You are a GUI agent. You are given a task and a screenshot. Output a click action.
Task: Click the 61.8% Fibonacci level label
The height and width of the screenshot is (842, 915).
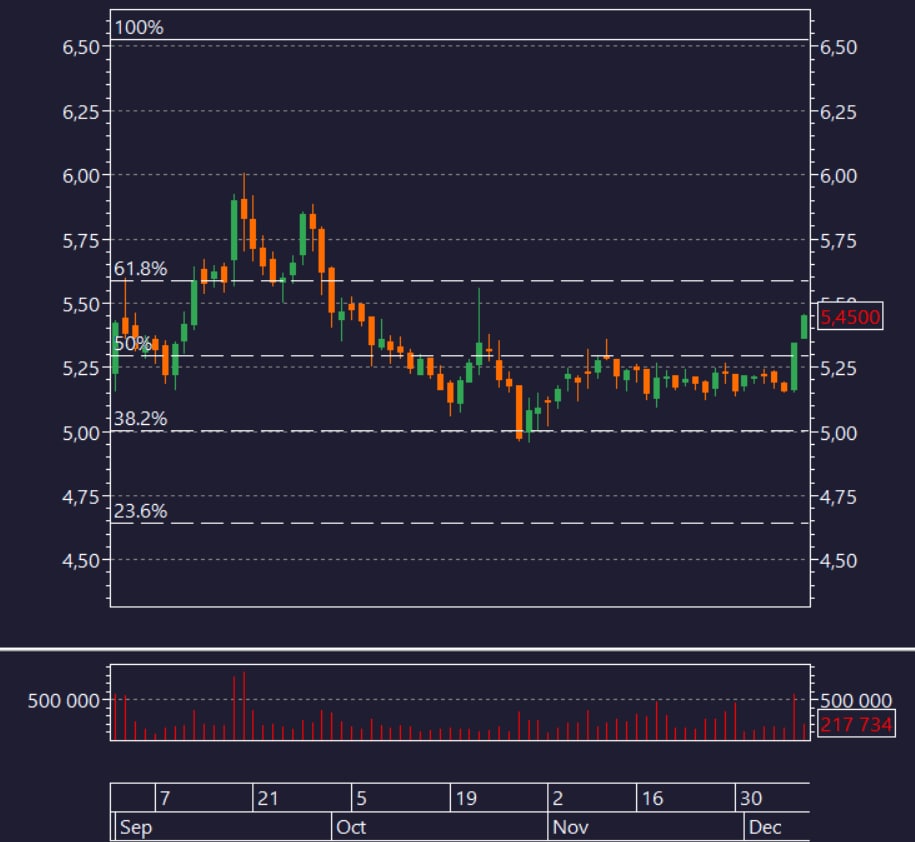[140, 268]
